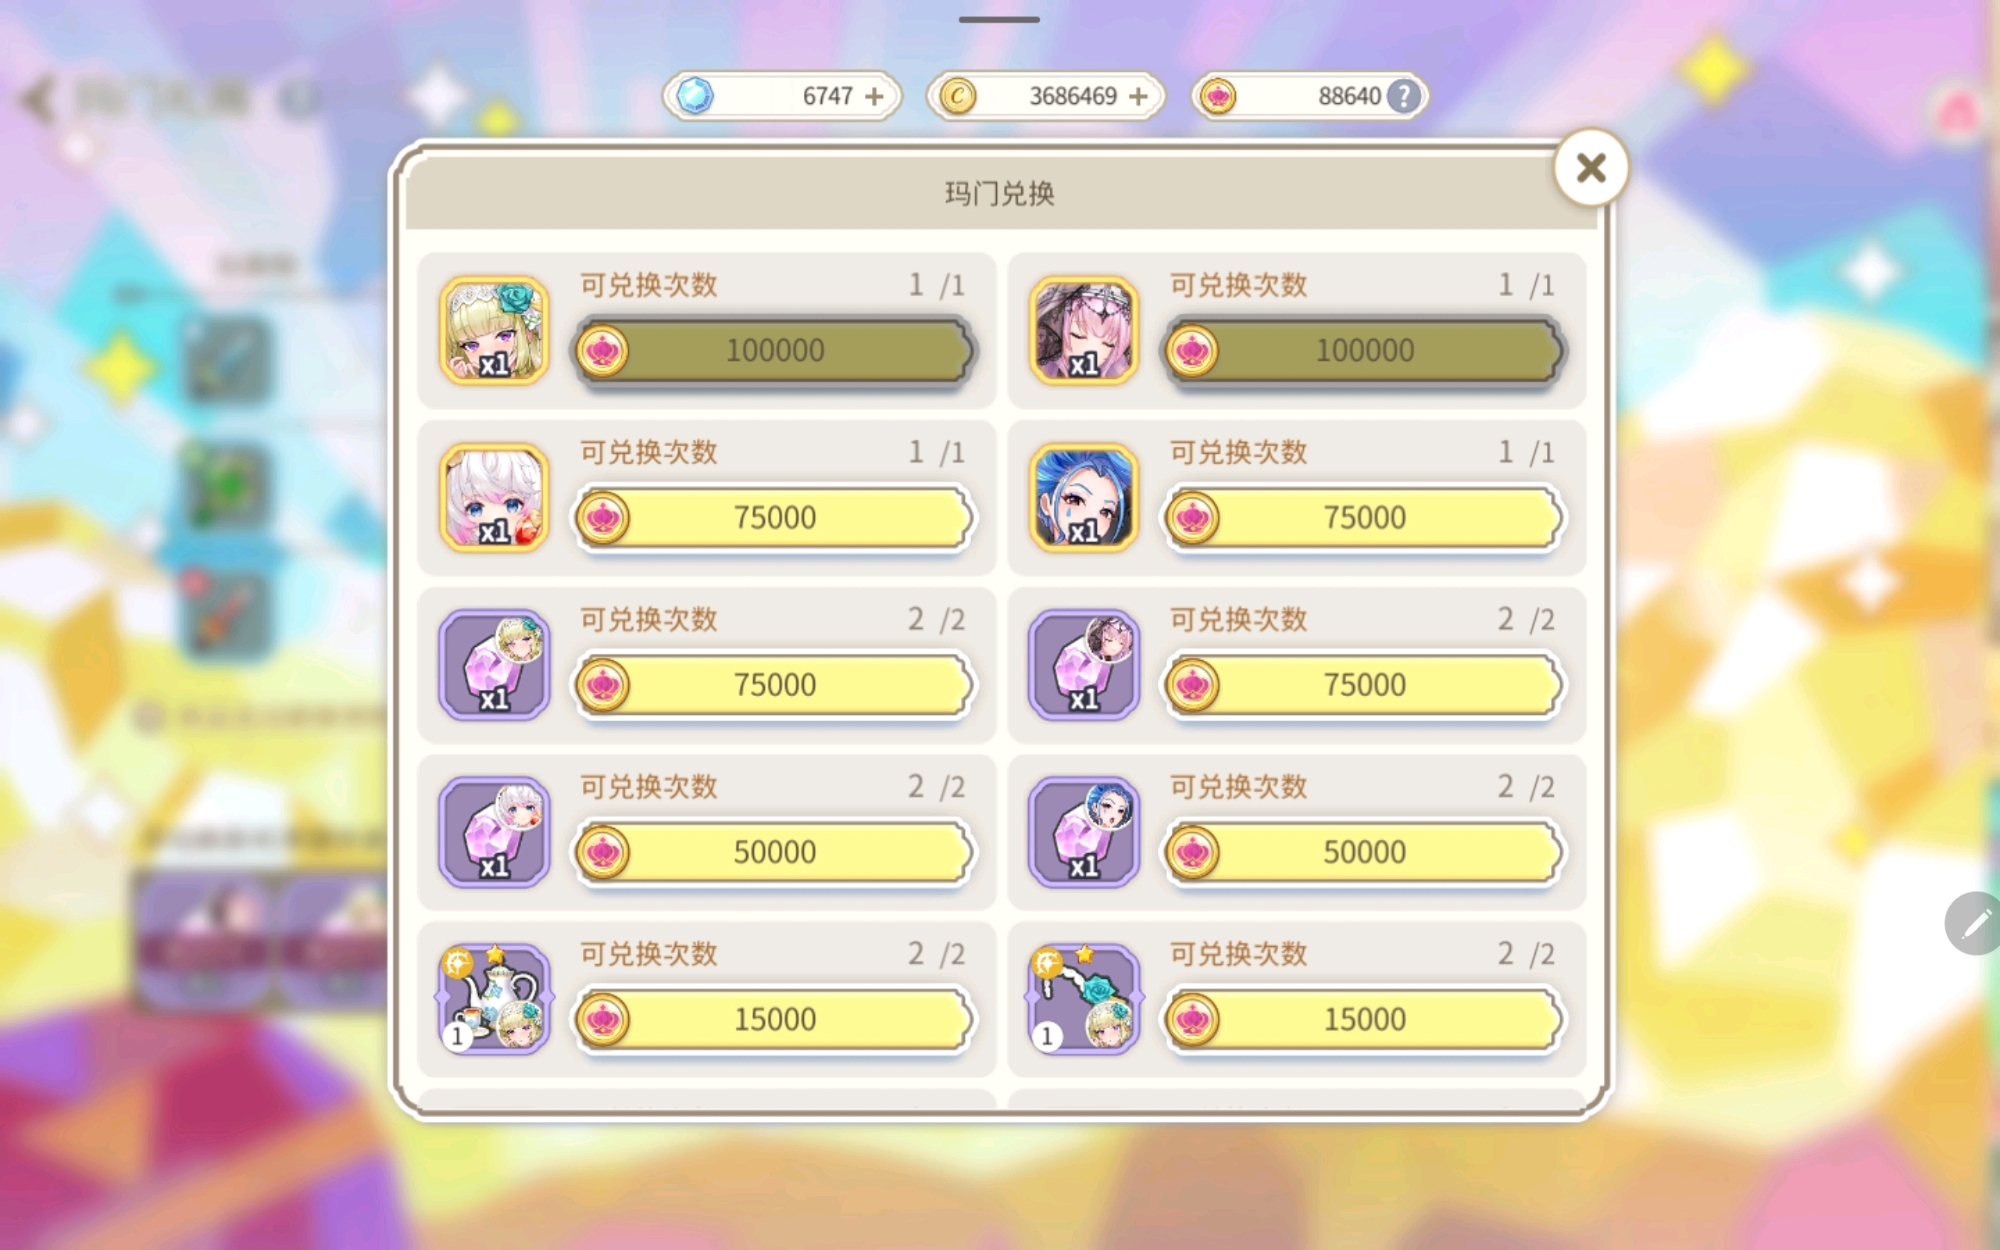The height and width of the screenshot is (1250, 2000).
Task: Click the rose staff equipment icon
Action: click(1084, 999)
